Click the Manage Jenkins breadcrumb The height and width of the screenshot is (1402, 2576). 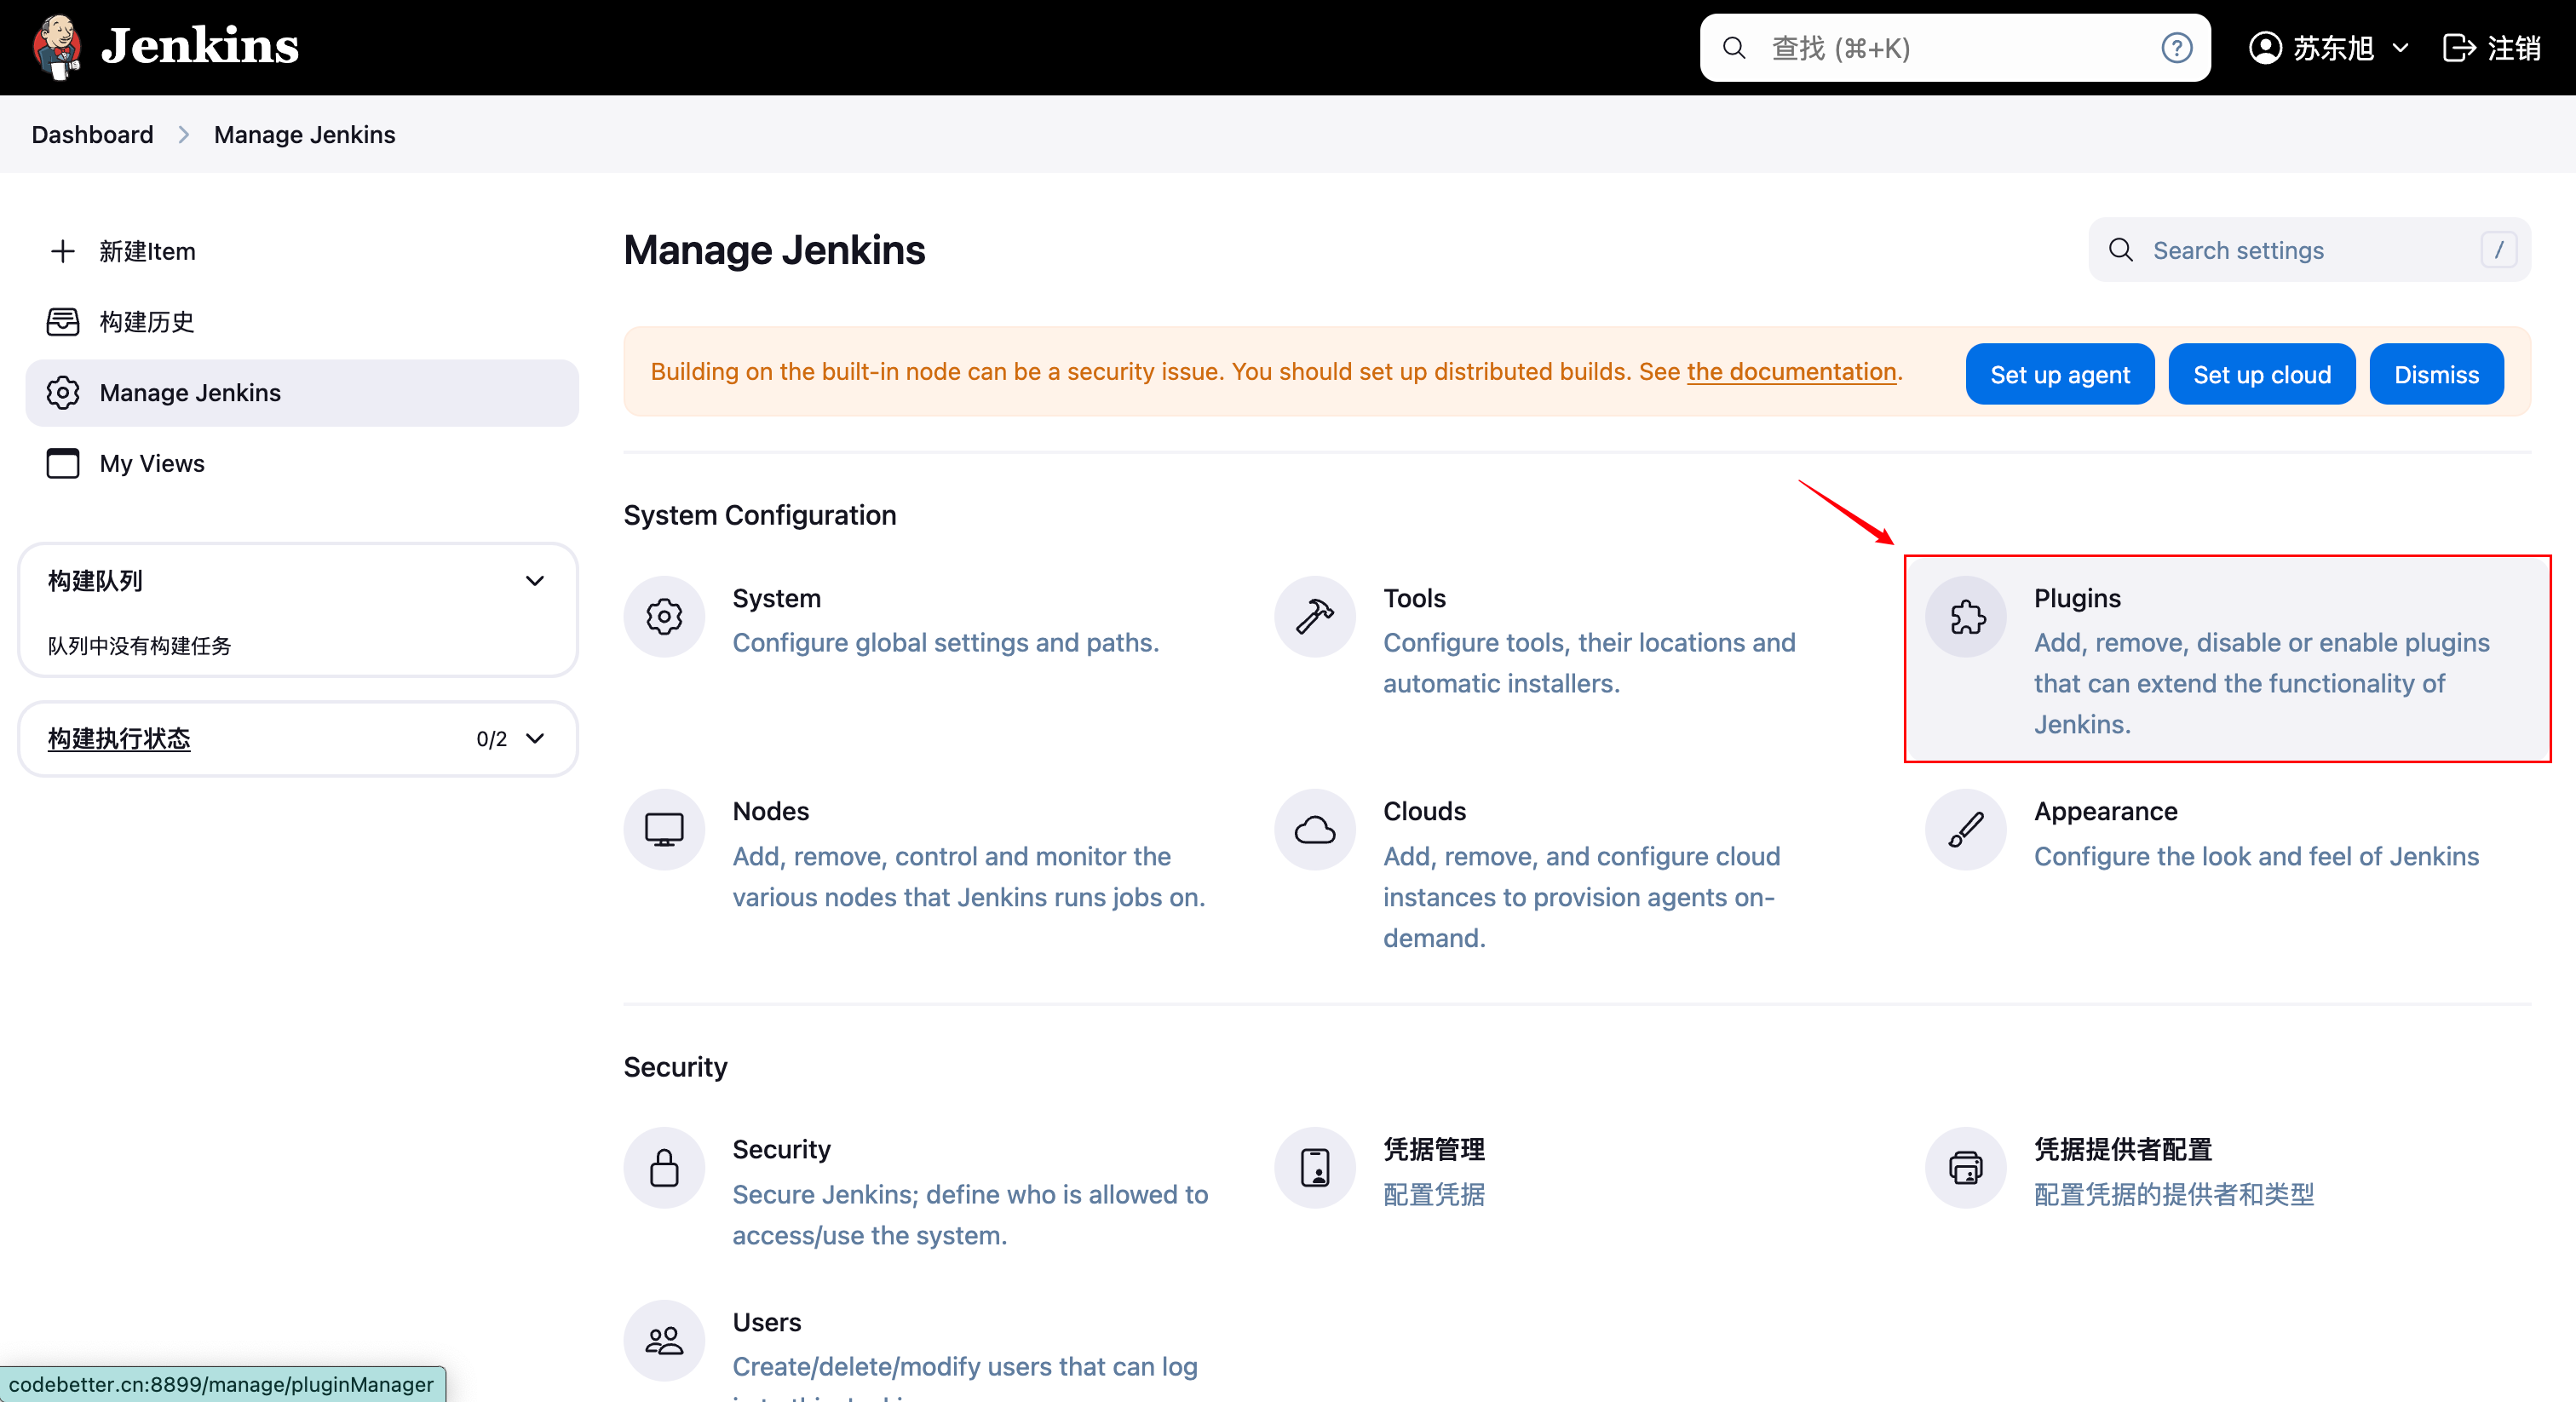click(x=304, y=135)
